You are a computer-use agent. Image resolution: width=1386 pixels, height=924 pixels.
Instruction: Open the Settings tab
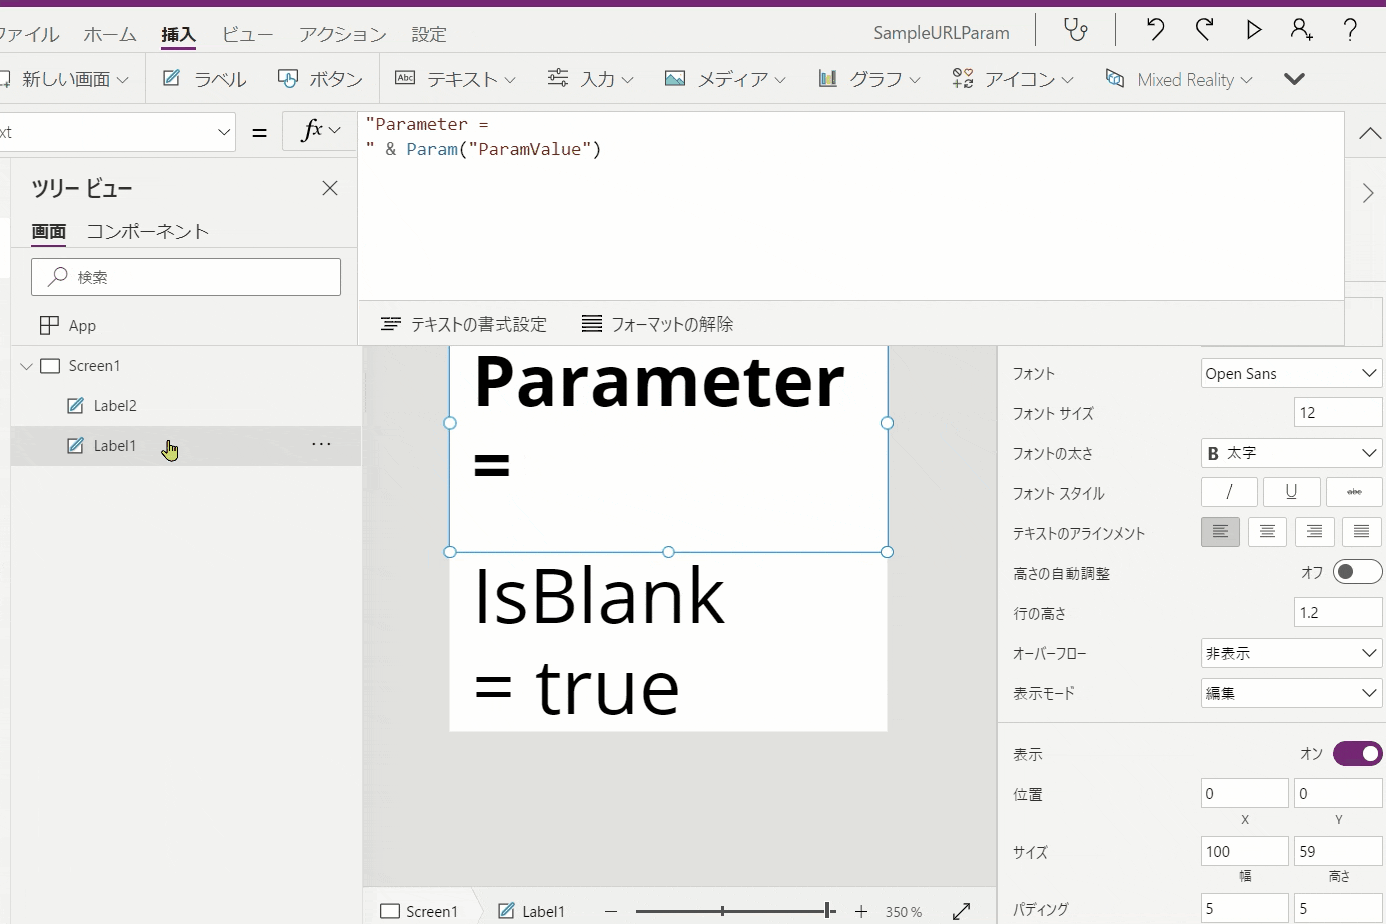pyautogui.click(x=429, y=34)
